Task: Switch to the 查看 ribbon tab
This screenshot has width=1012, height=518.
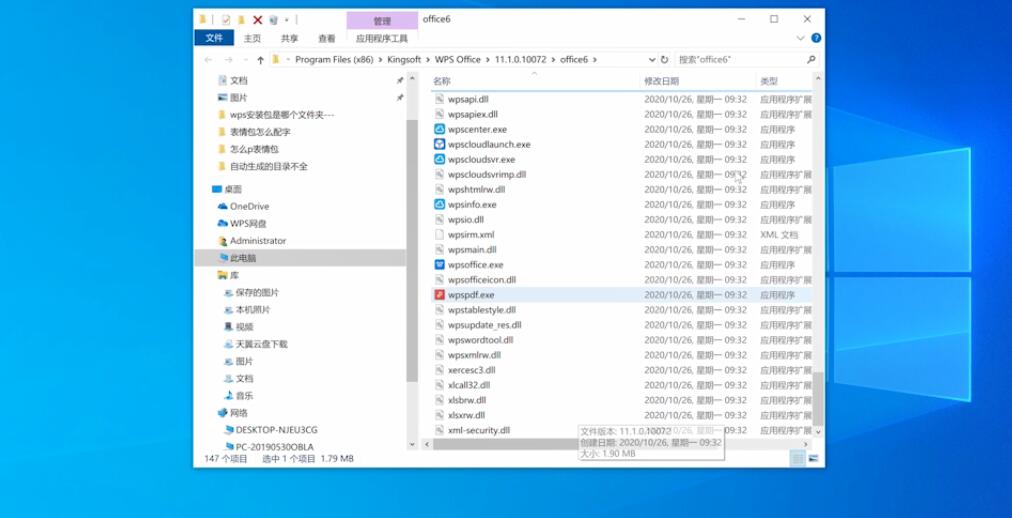Action: pos(327,39)
